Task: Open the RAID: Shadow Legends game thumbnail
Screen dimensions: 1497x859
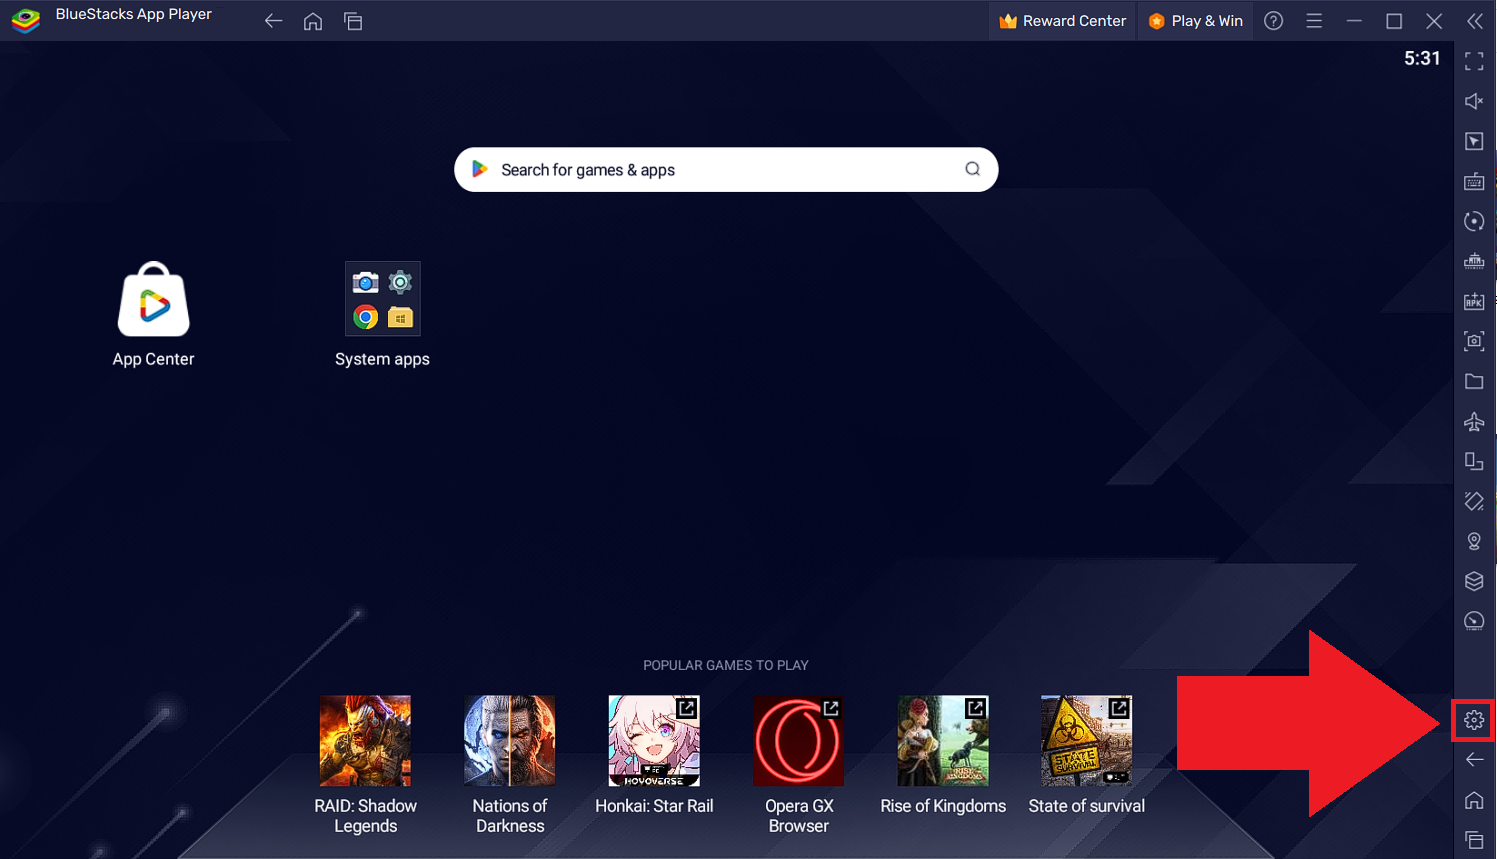Action: tap(365, 741)
